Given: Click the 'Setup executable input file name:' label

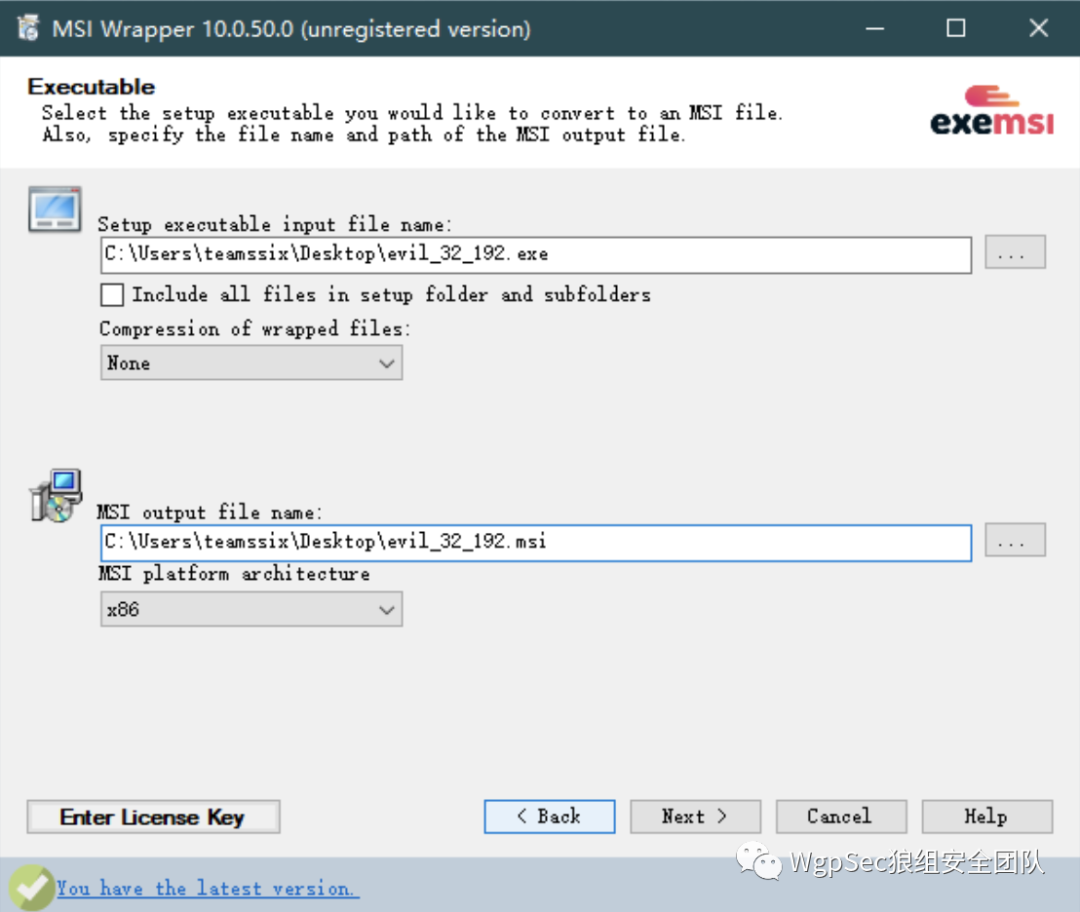Looking at the screenshot, I should pyautogui.click(x=274, y=225).
